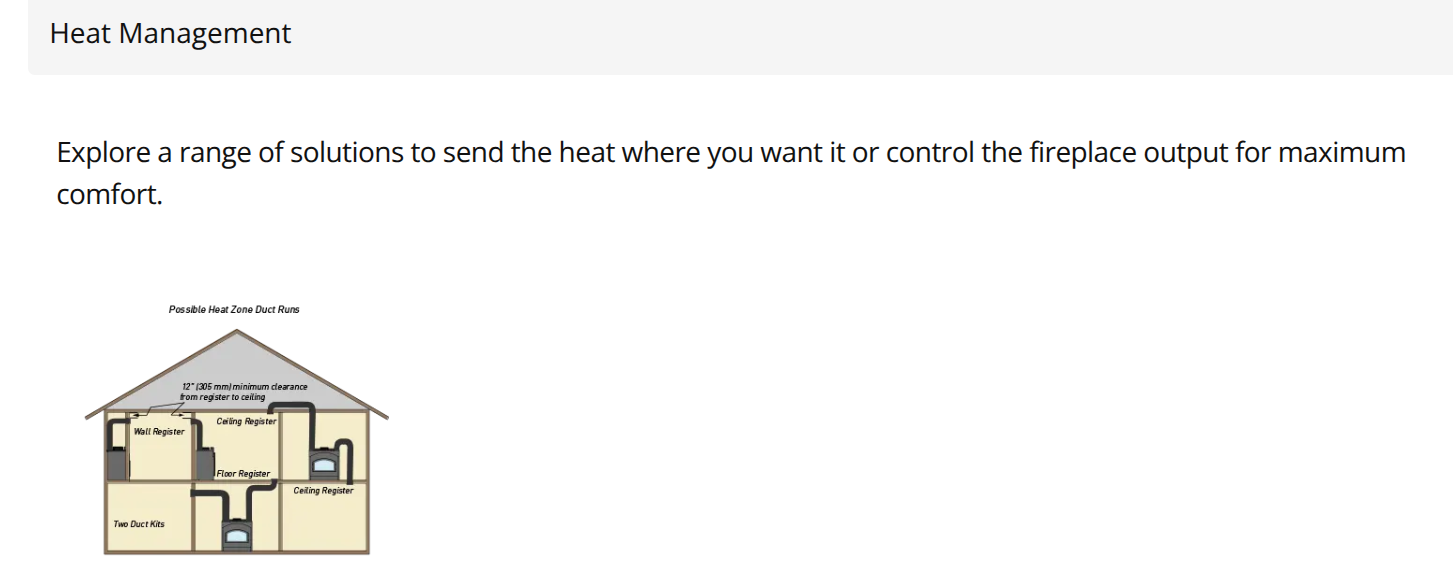
Task: Click the basement fireplace in the diagram
Action: point(236,536)
